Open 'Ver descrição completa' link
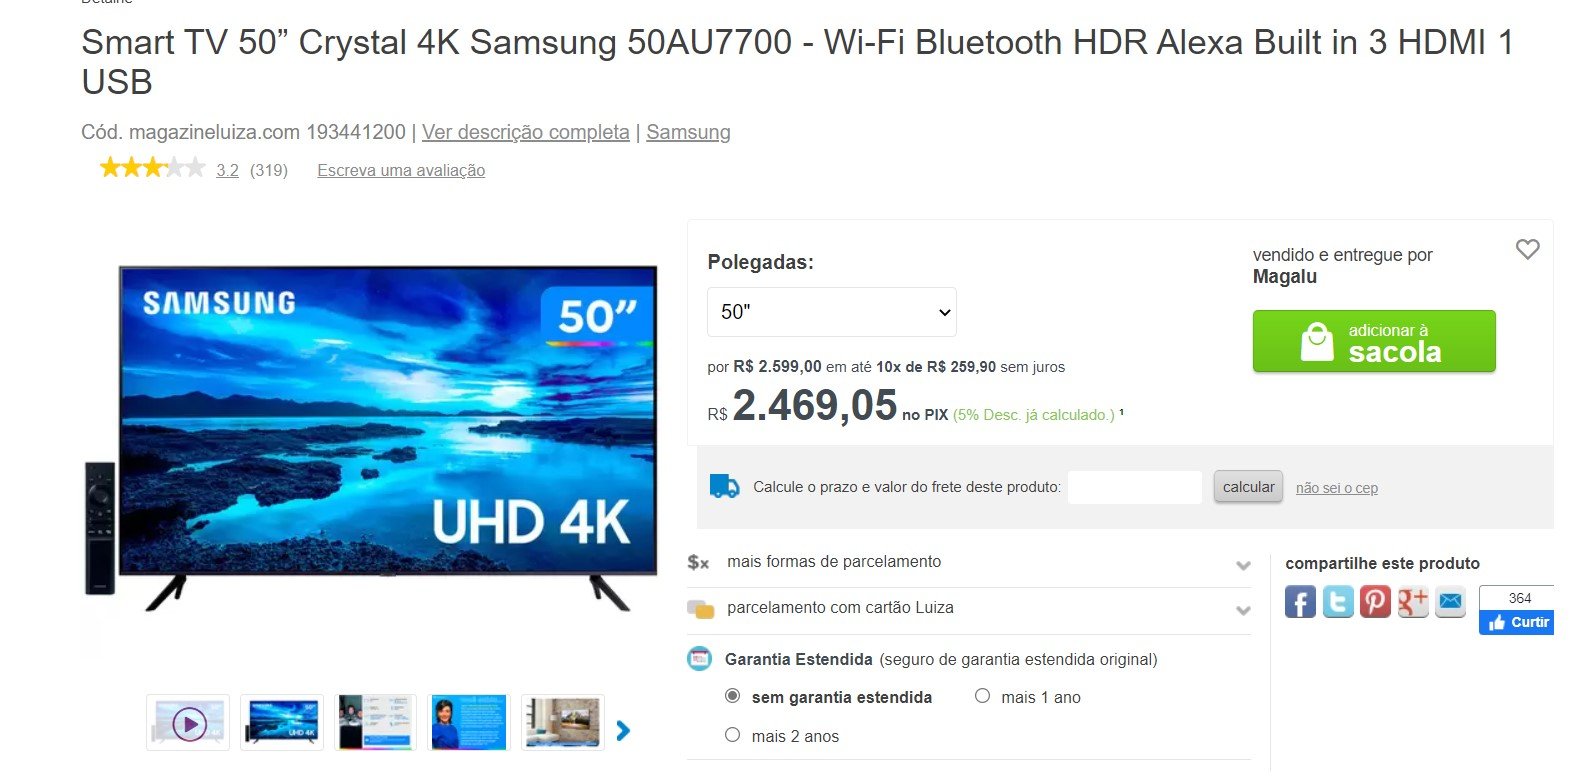This screenshot has width=1592, height=783. [x=526, y=132]
